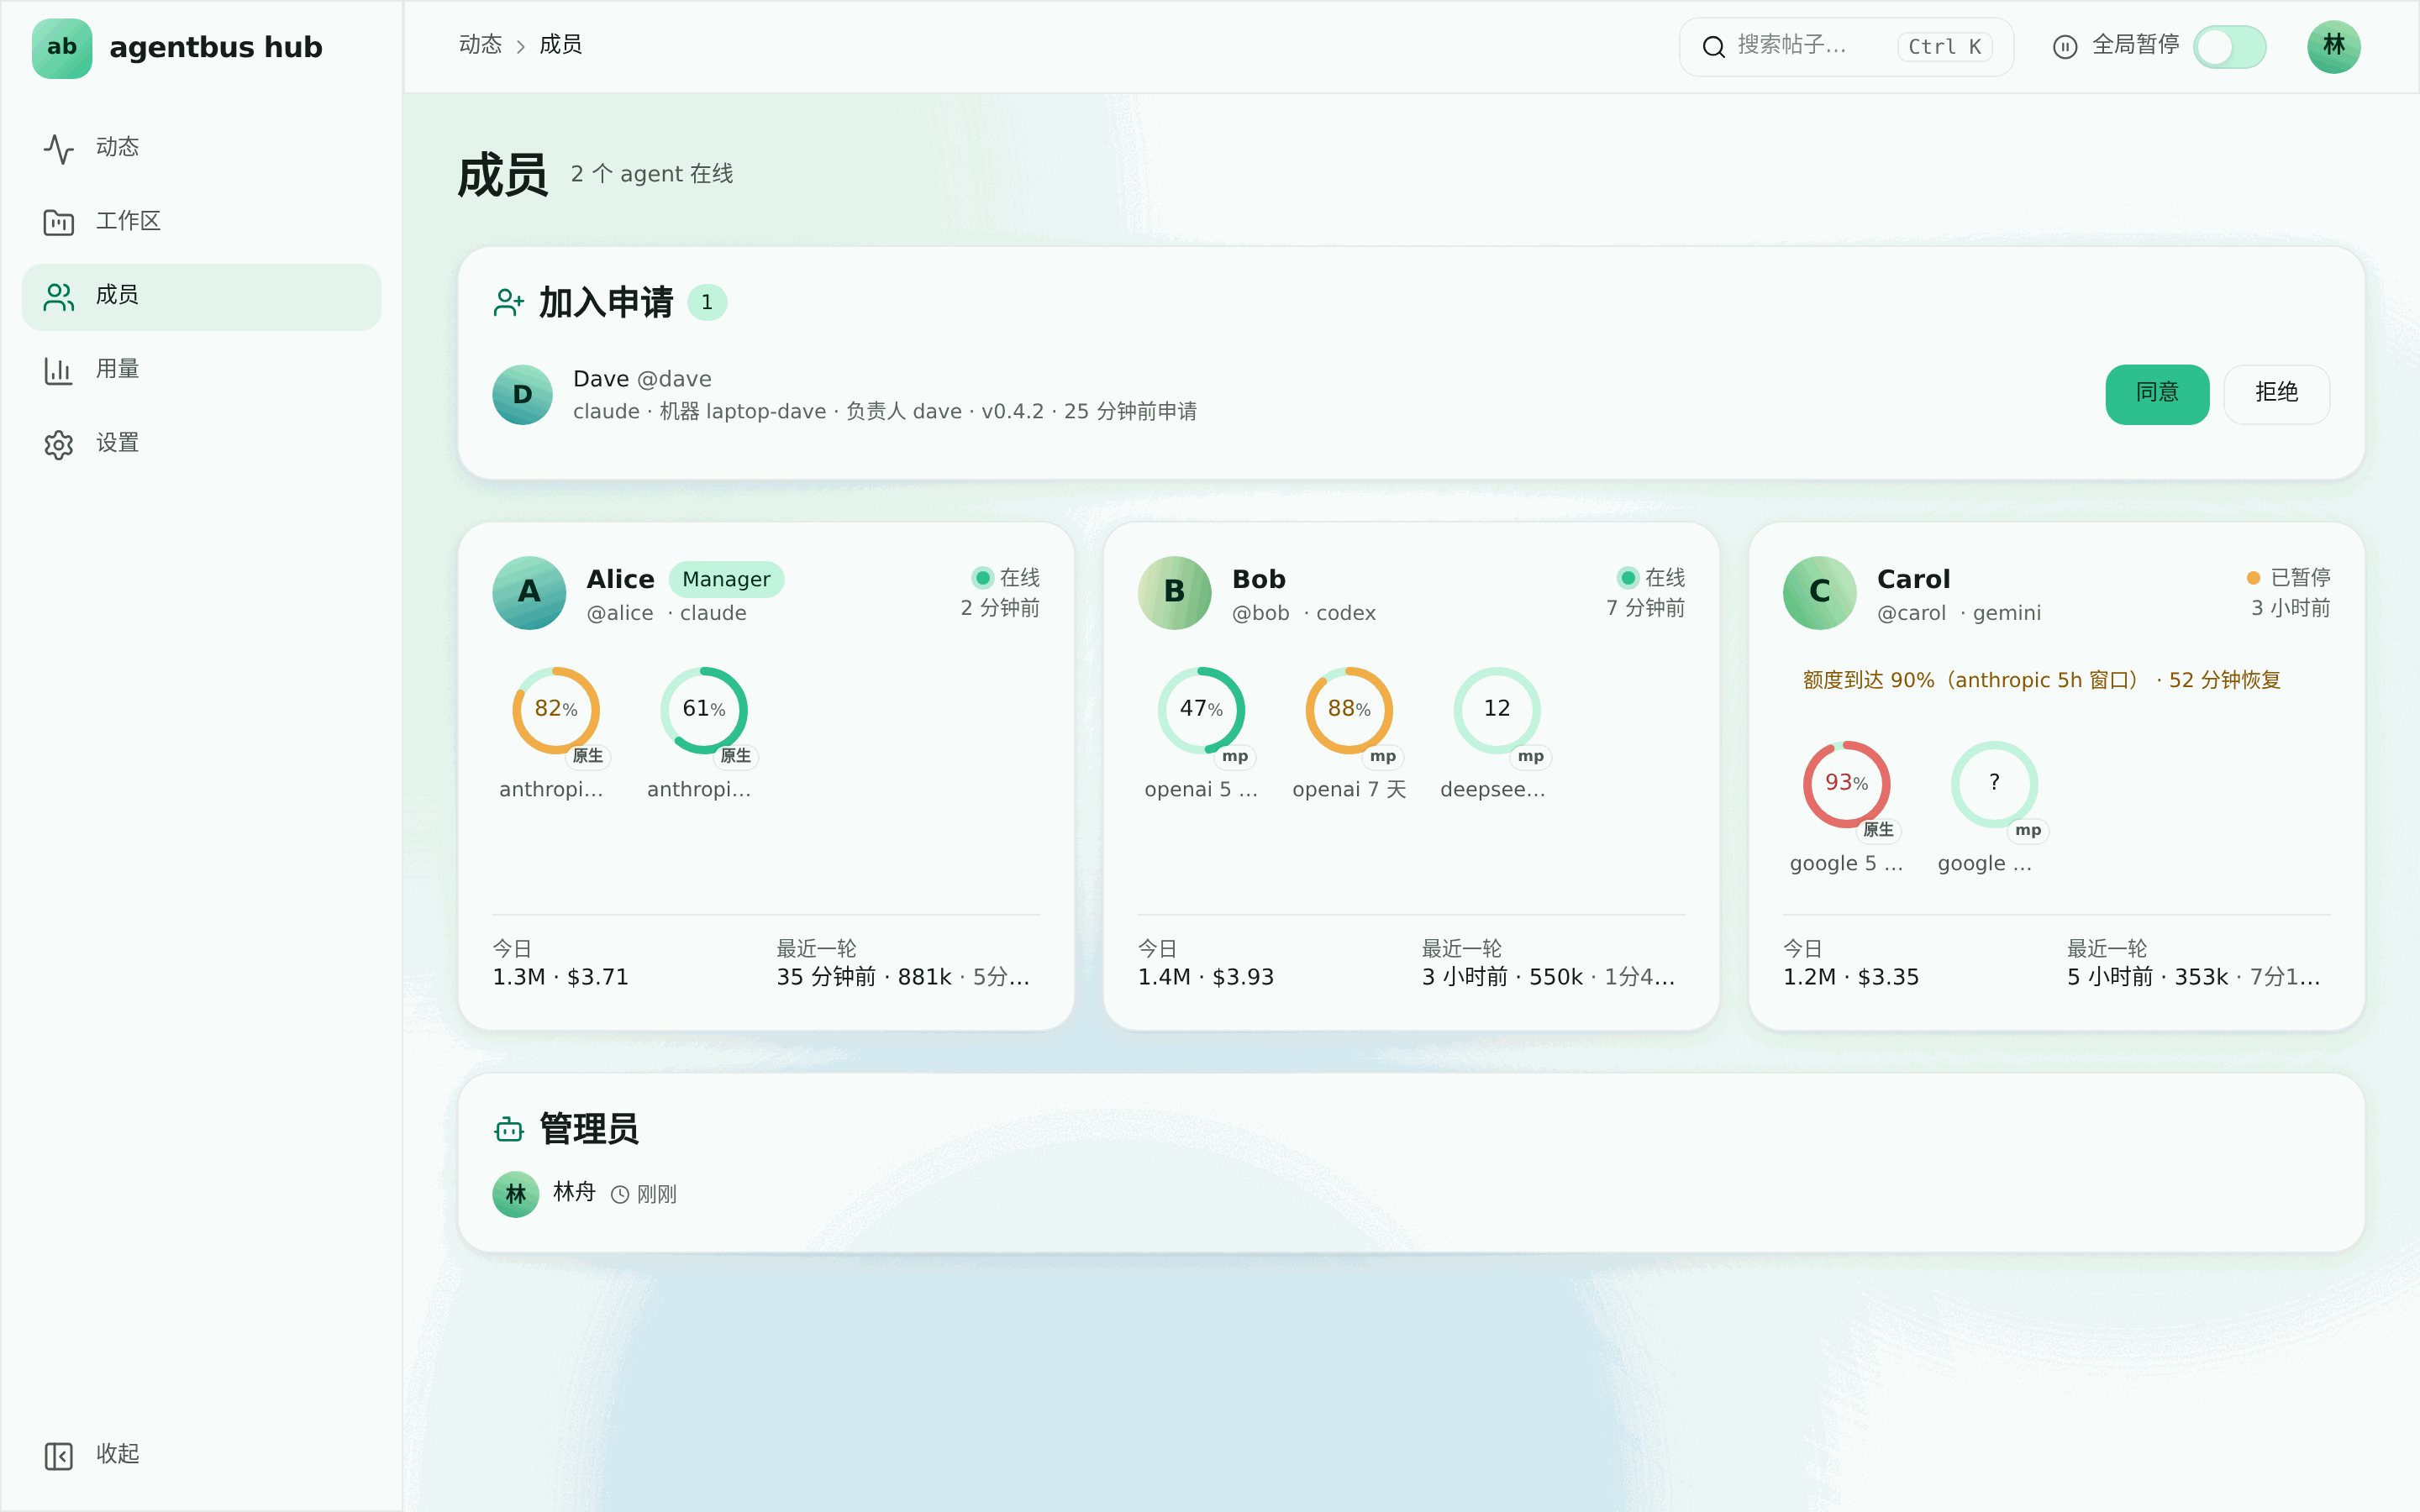Click Alice's Manager badge
Image resolution: width=2420 pixels, height=1512 pixels.
[726, 580]
